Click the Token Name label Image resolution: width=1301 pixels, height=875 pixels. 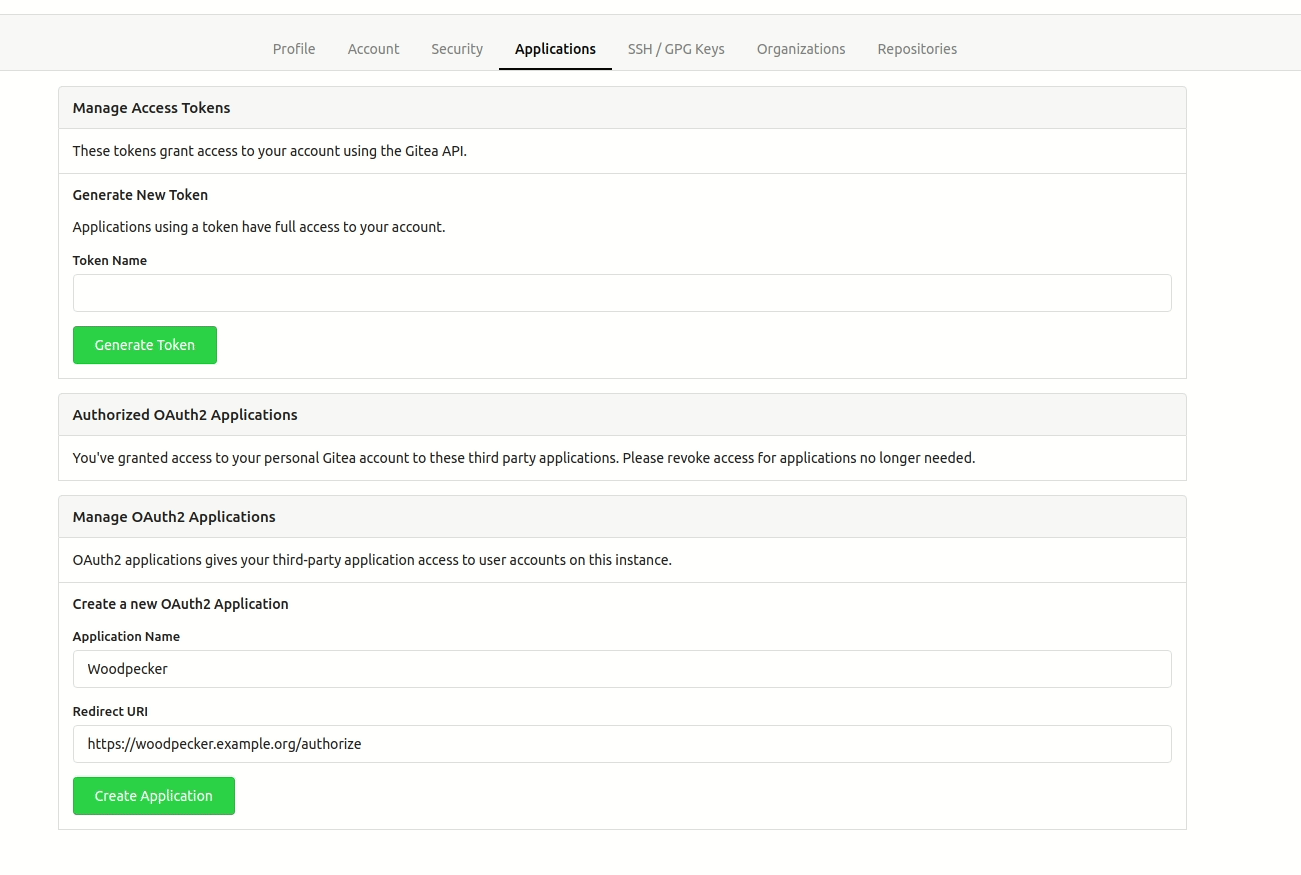click(109, 260)
